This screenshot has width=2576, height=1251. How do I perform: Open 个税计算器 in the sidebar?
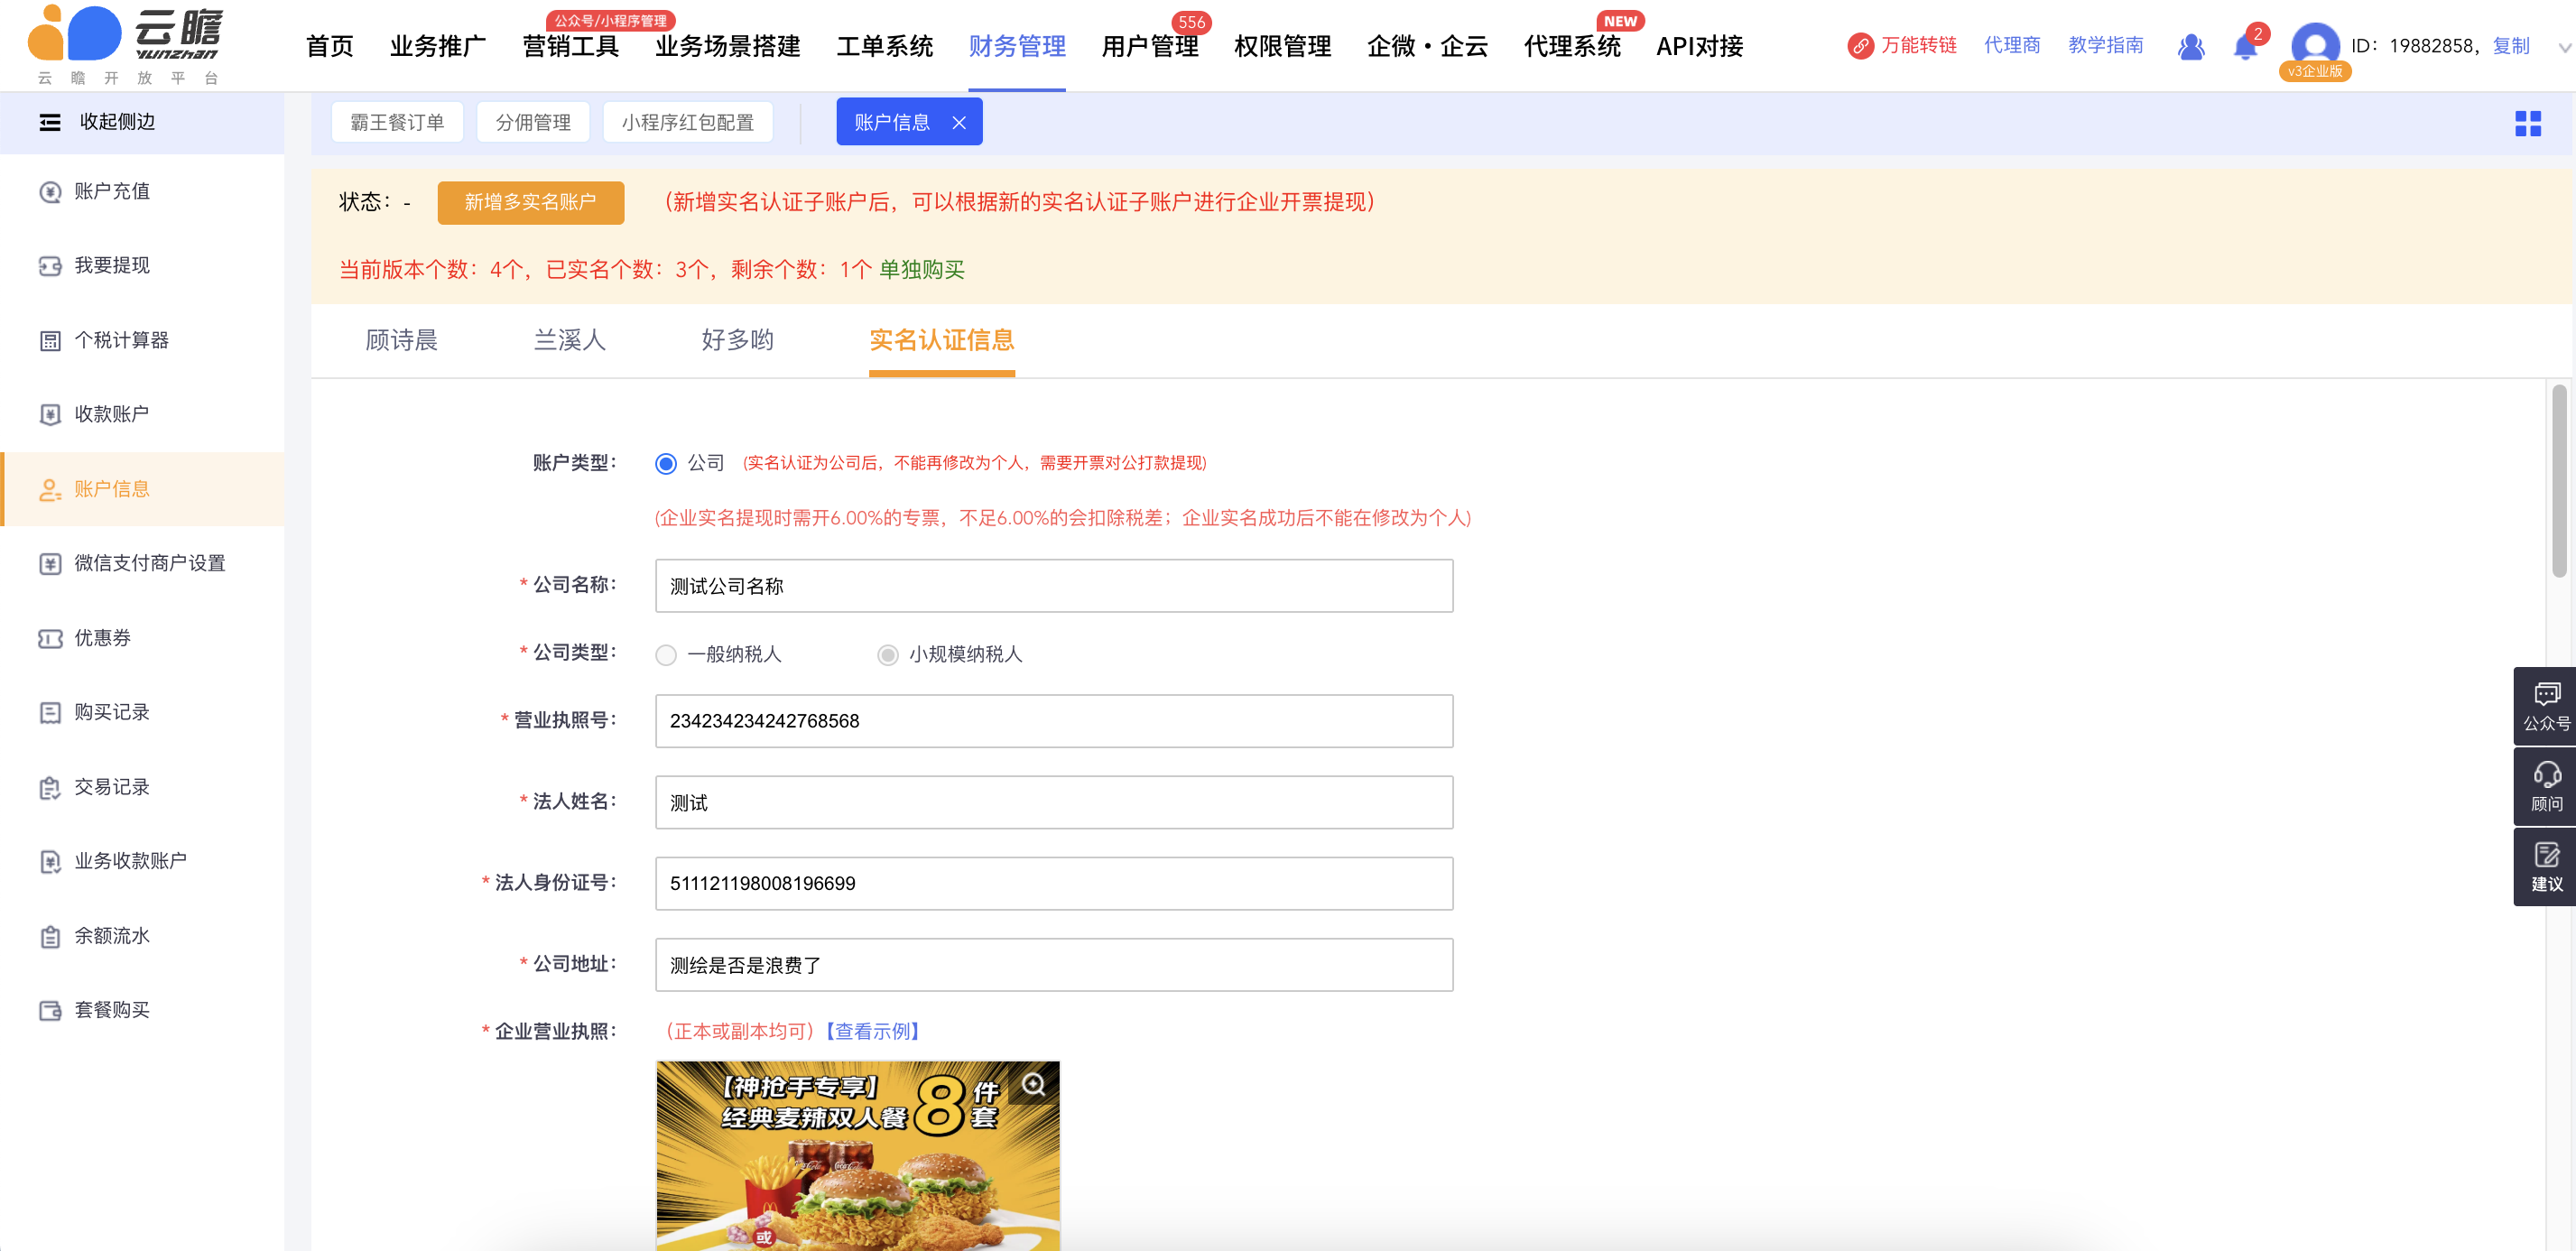point(121,340)
